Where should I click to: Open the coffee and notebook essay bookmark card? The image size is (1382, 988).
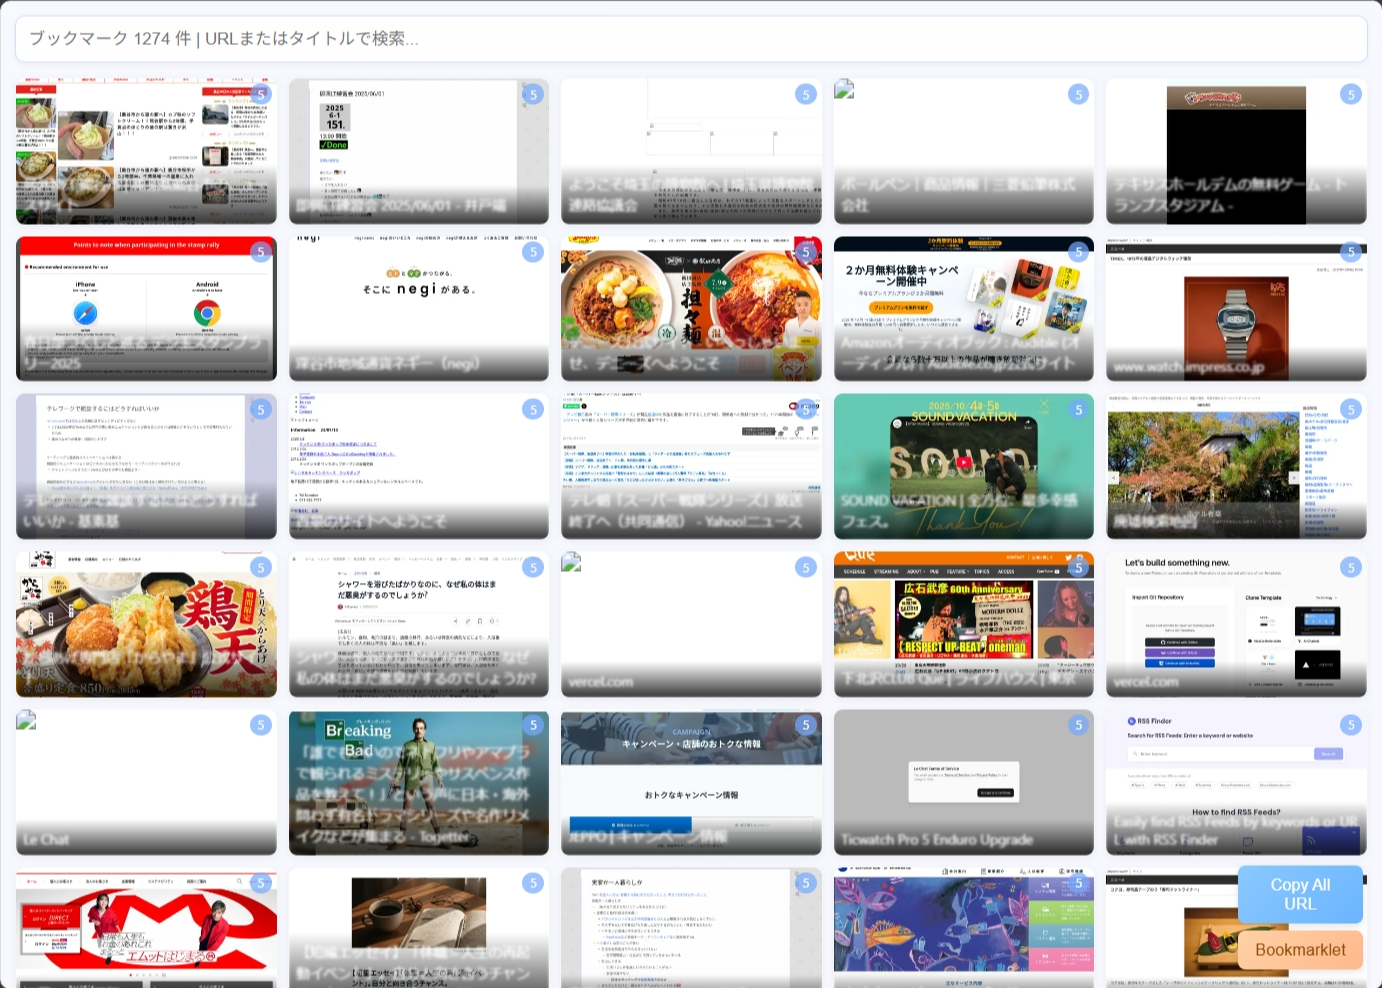click(x=419, y=928)
